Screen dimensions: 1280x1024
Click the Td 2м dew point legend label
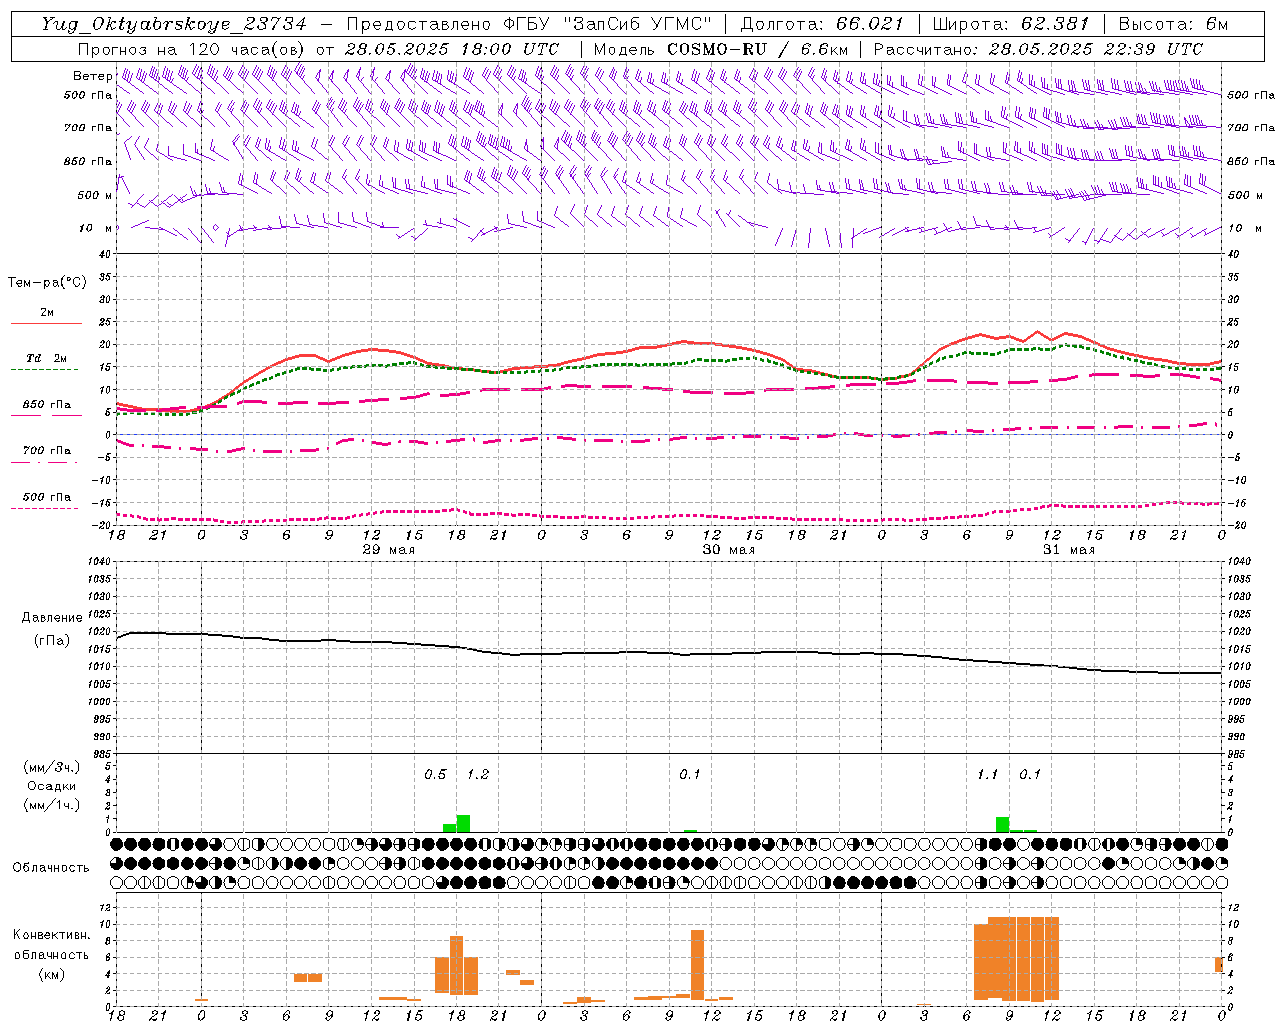pyautogui.click(x=46, y=358)
